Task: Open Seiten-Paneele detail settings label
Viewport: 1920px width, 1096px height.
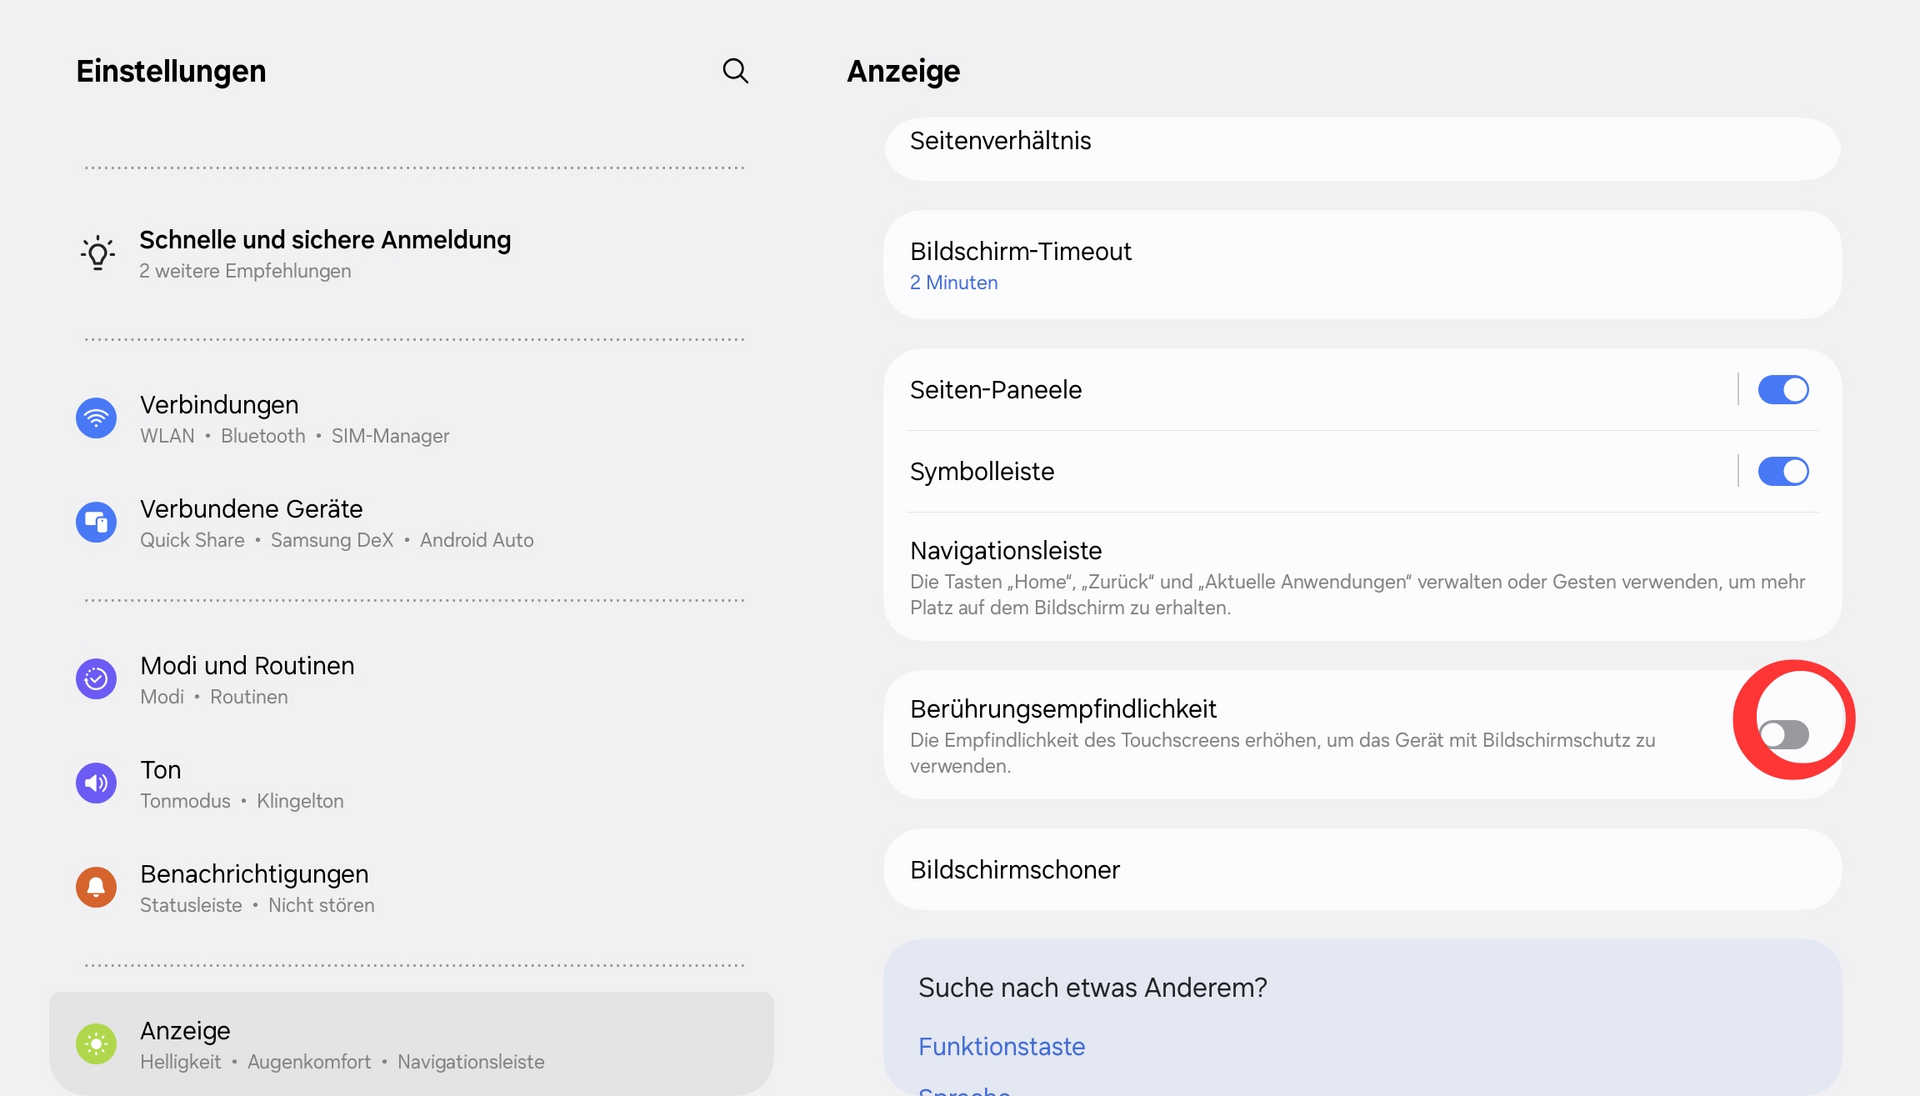Action: click(995, 390)
